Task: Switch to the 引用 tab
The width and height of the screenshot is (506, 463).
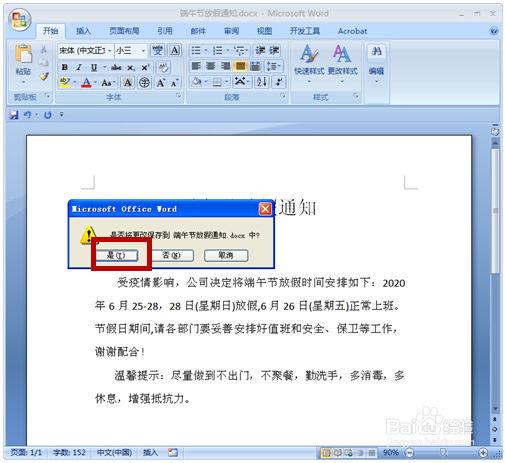Action: click(x=165, y=31)
